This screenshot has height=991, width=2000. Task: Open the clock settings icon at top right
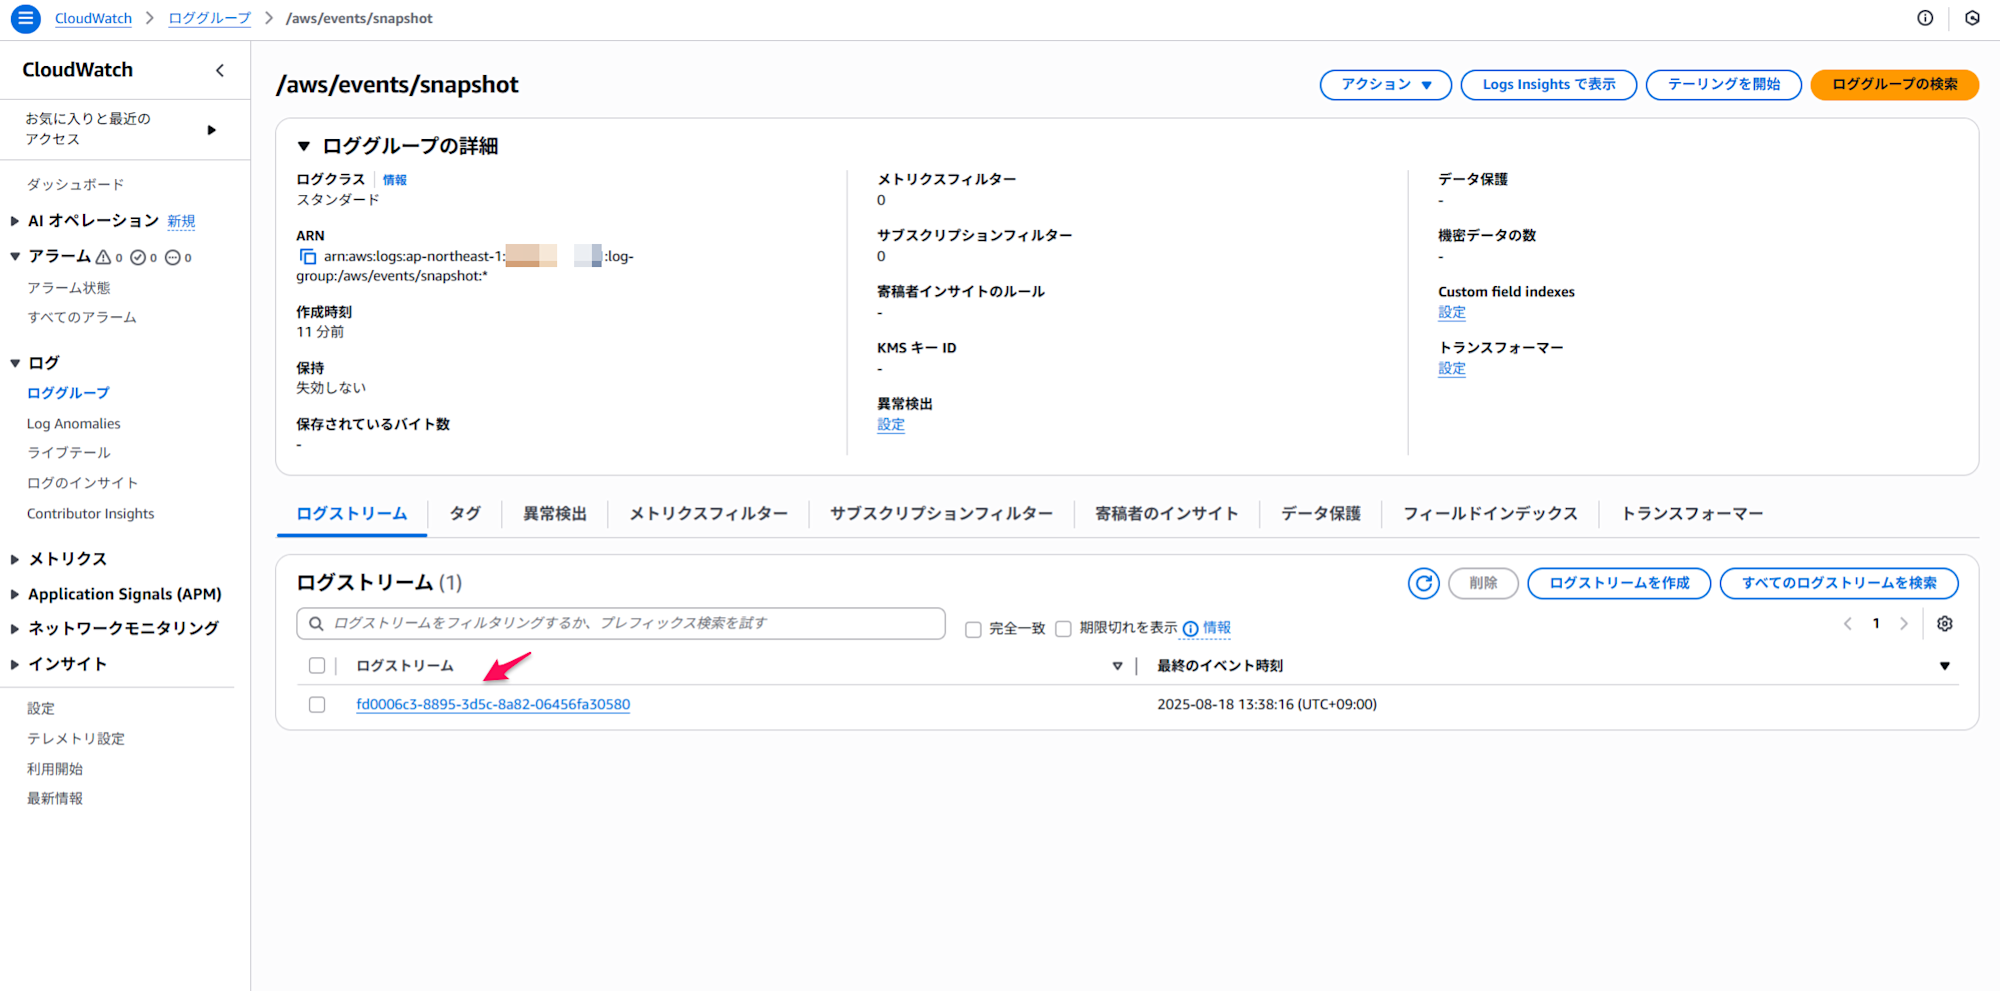pyautogui.click(x=1972, y=18)
